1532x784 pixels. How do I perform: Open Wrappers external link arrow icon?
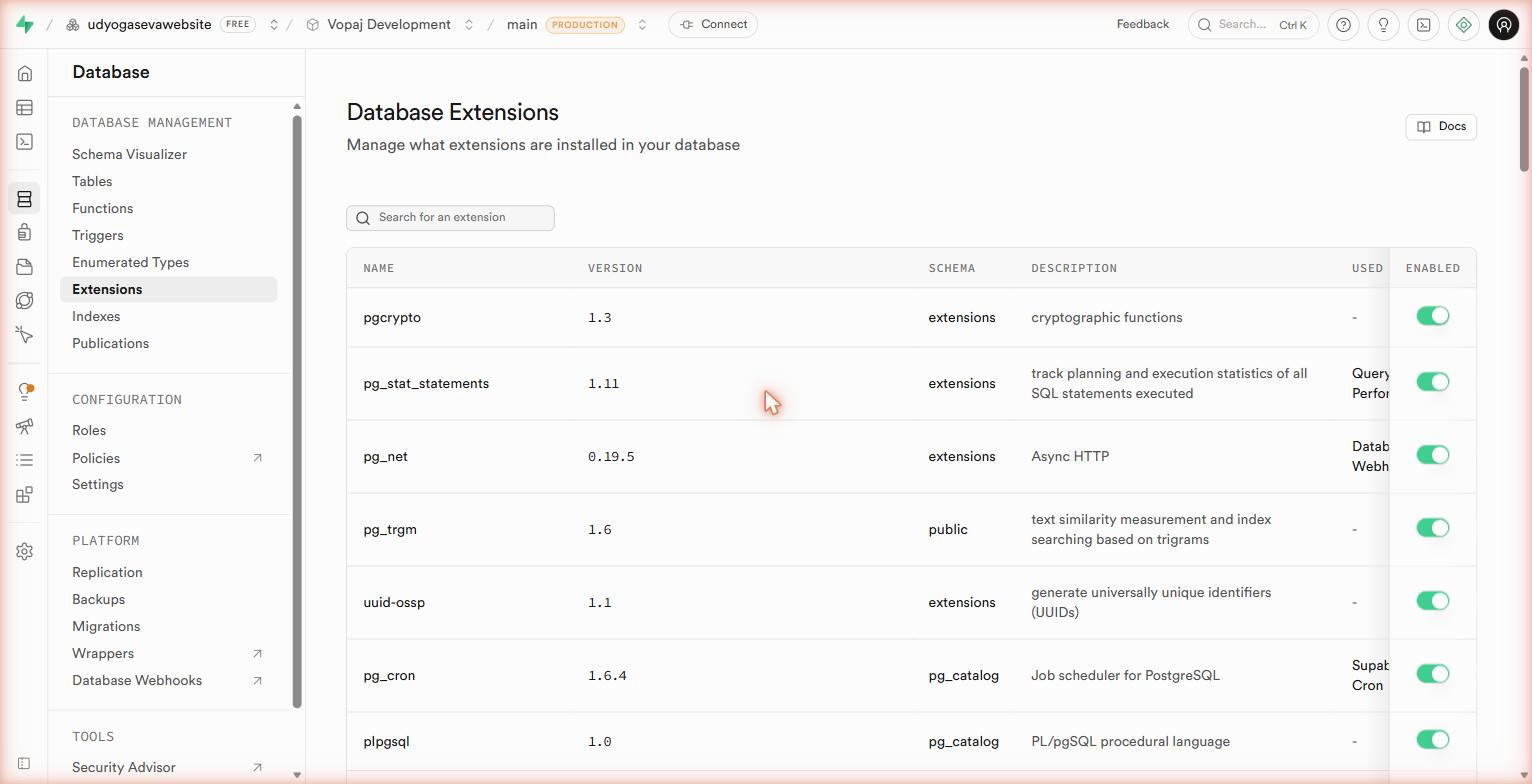click(x=257, y=654)
